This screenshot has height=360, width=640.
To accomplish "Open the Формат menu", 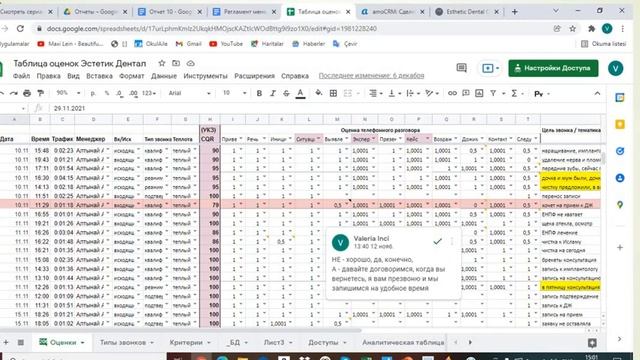I will coord(131,76).
